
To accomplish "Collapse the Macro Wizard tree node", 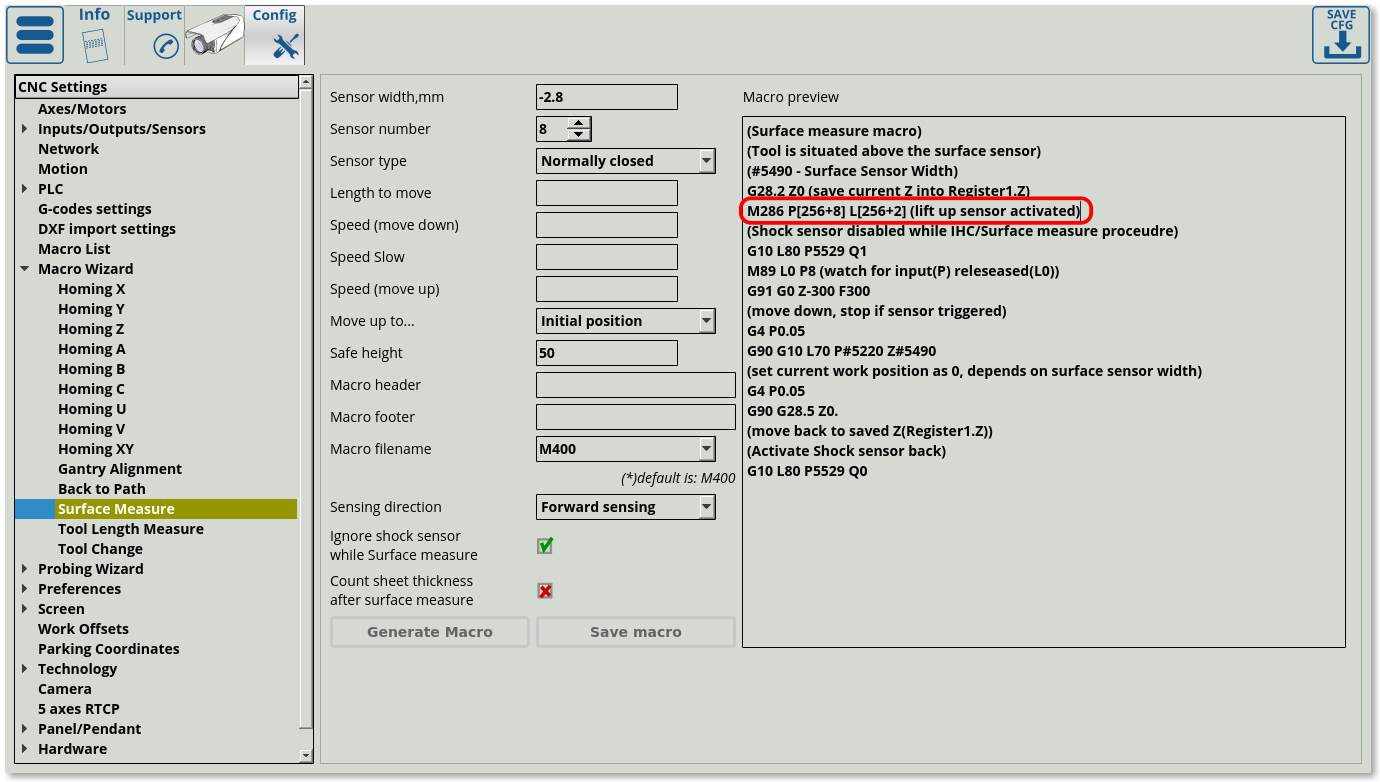I will (x=25, y=269).
